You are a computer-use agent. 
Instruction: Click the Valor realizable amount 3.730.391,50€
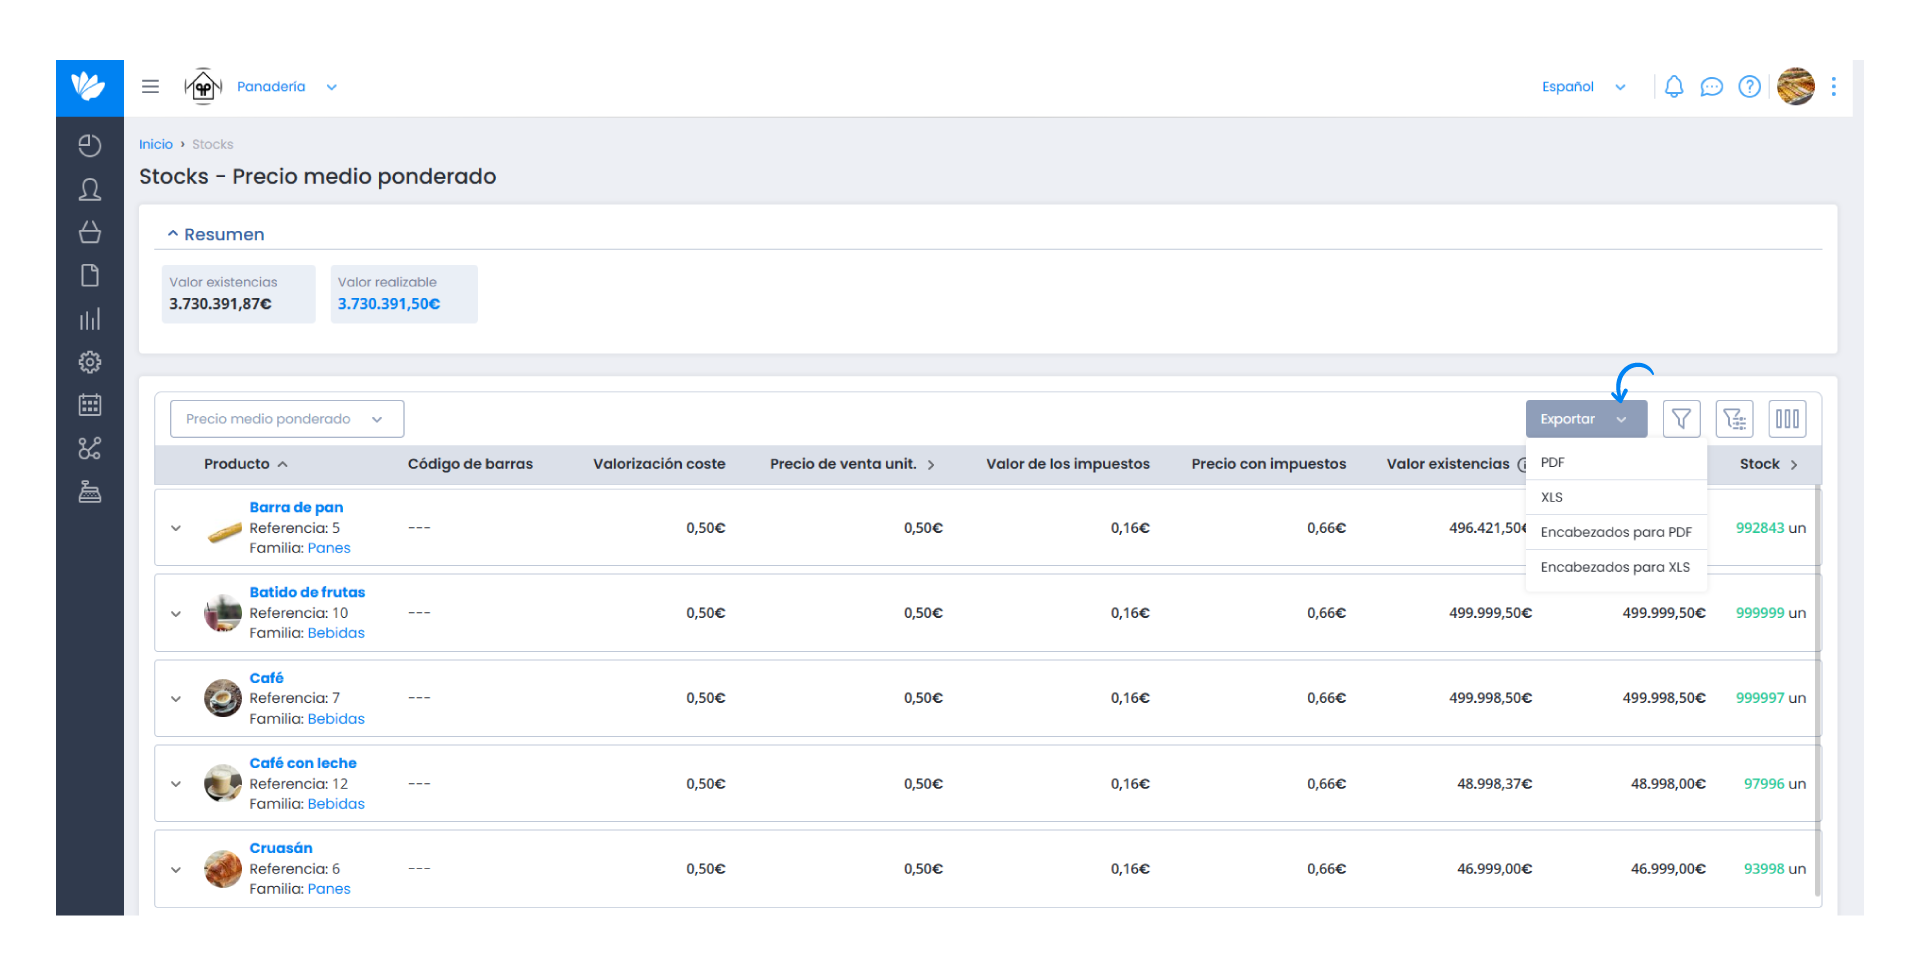pos(389,304)
